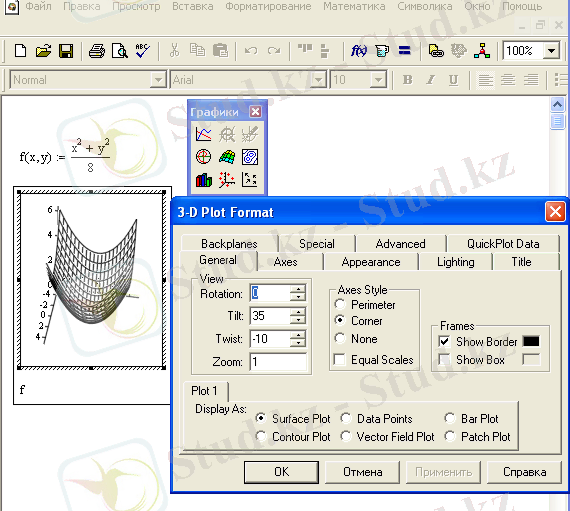This screenshot has width=570, height=511.
Task: Select the Perimeter axes style radio button
Action: tap(340, 304)
